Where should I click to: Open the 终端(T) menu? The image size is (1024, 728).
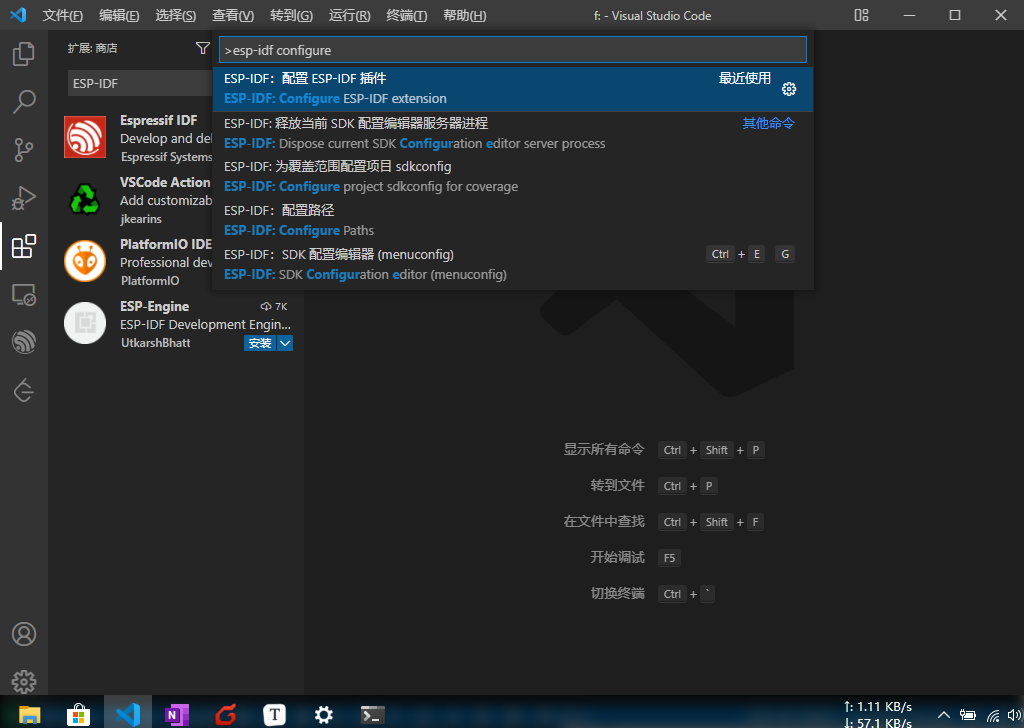pos(407,15)
